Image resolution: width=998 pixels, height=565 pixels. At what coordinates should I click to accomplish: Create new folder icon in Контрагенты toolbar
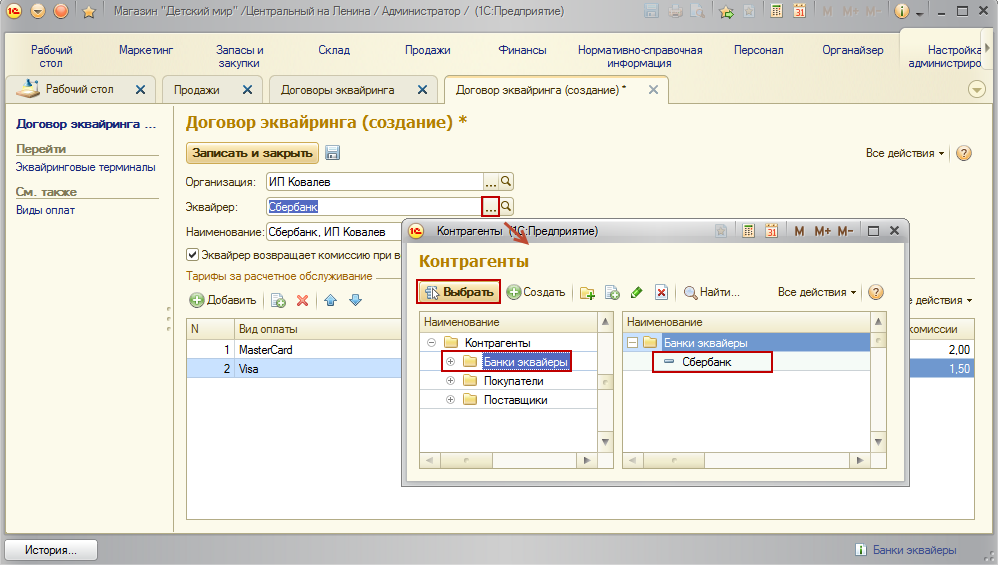[587, 293]
